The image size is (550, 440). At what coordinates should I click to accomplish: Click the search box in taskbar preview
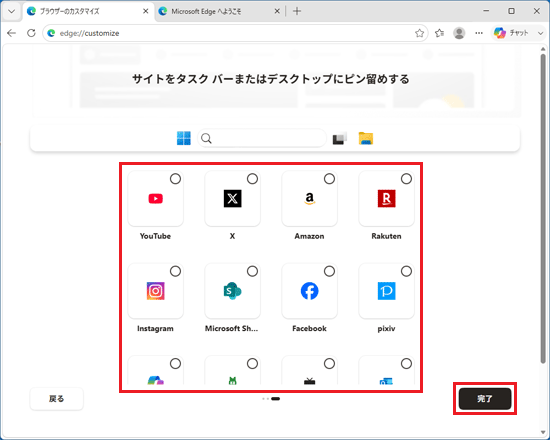tap(262, 138)
